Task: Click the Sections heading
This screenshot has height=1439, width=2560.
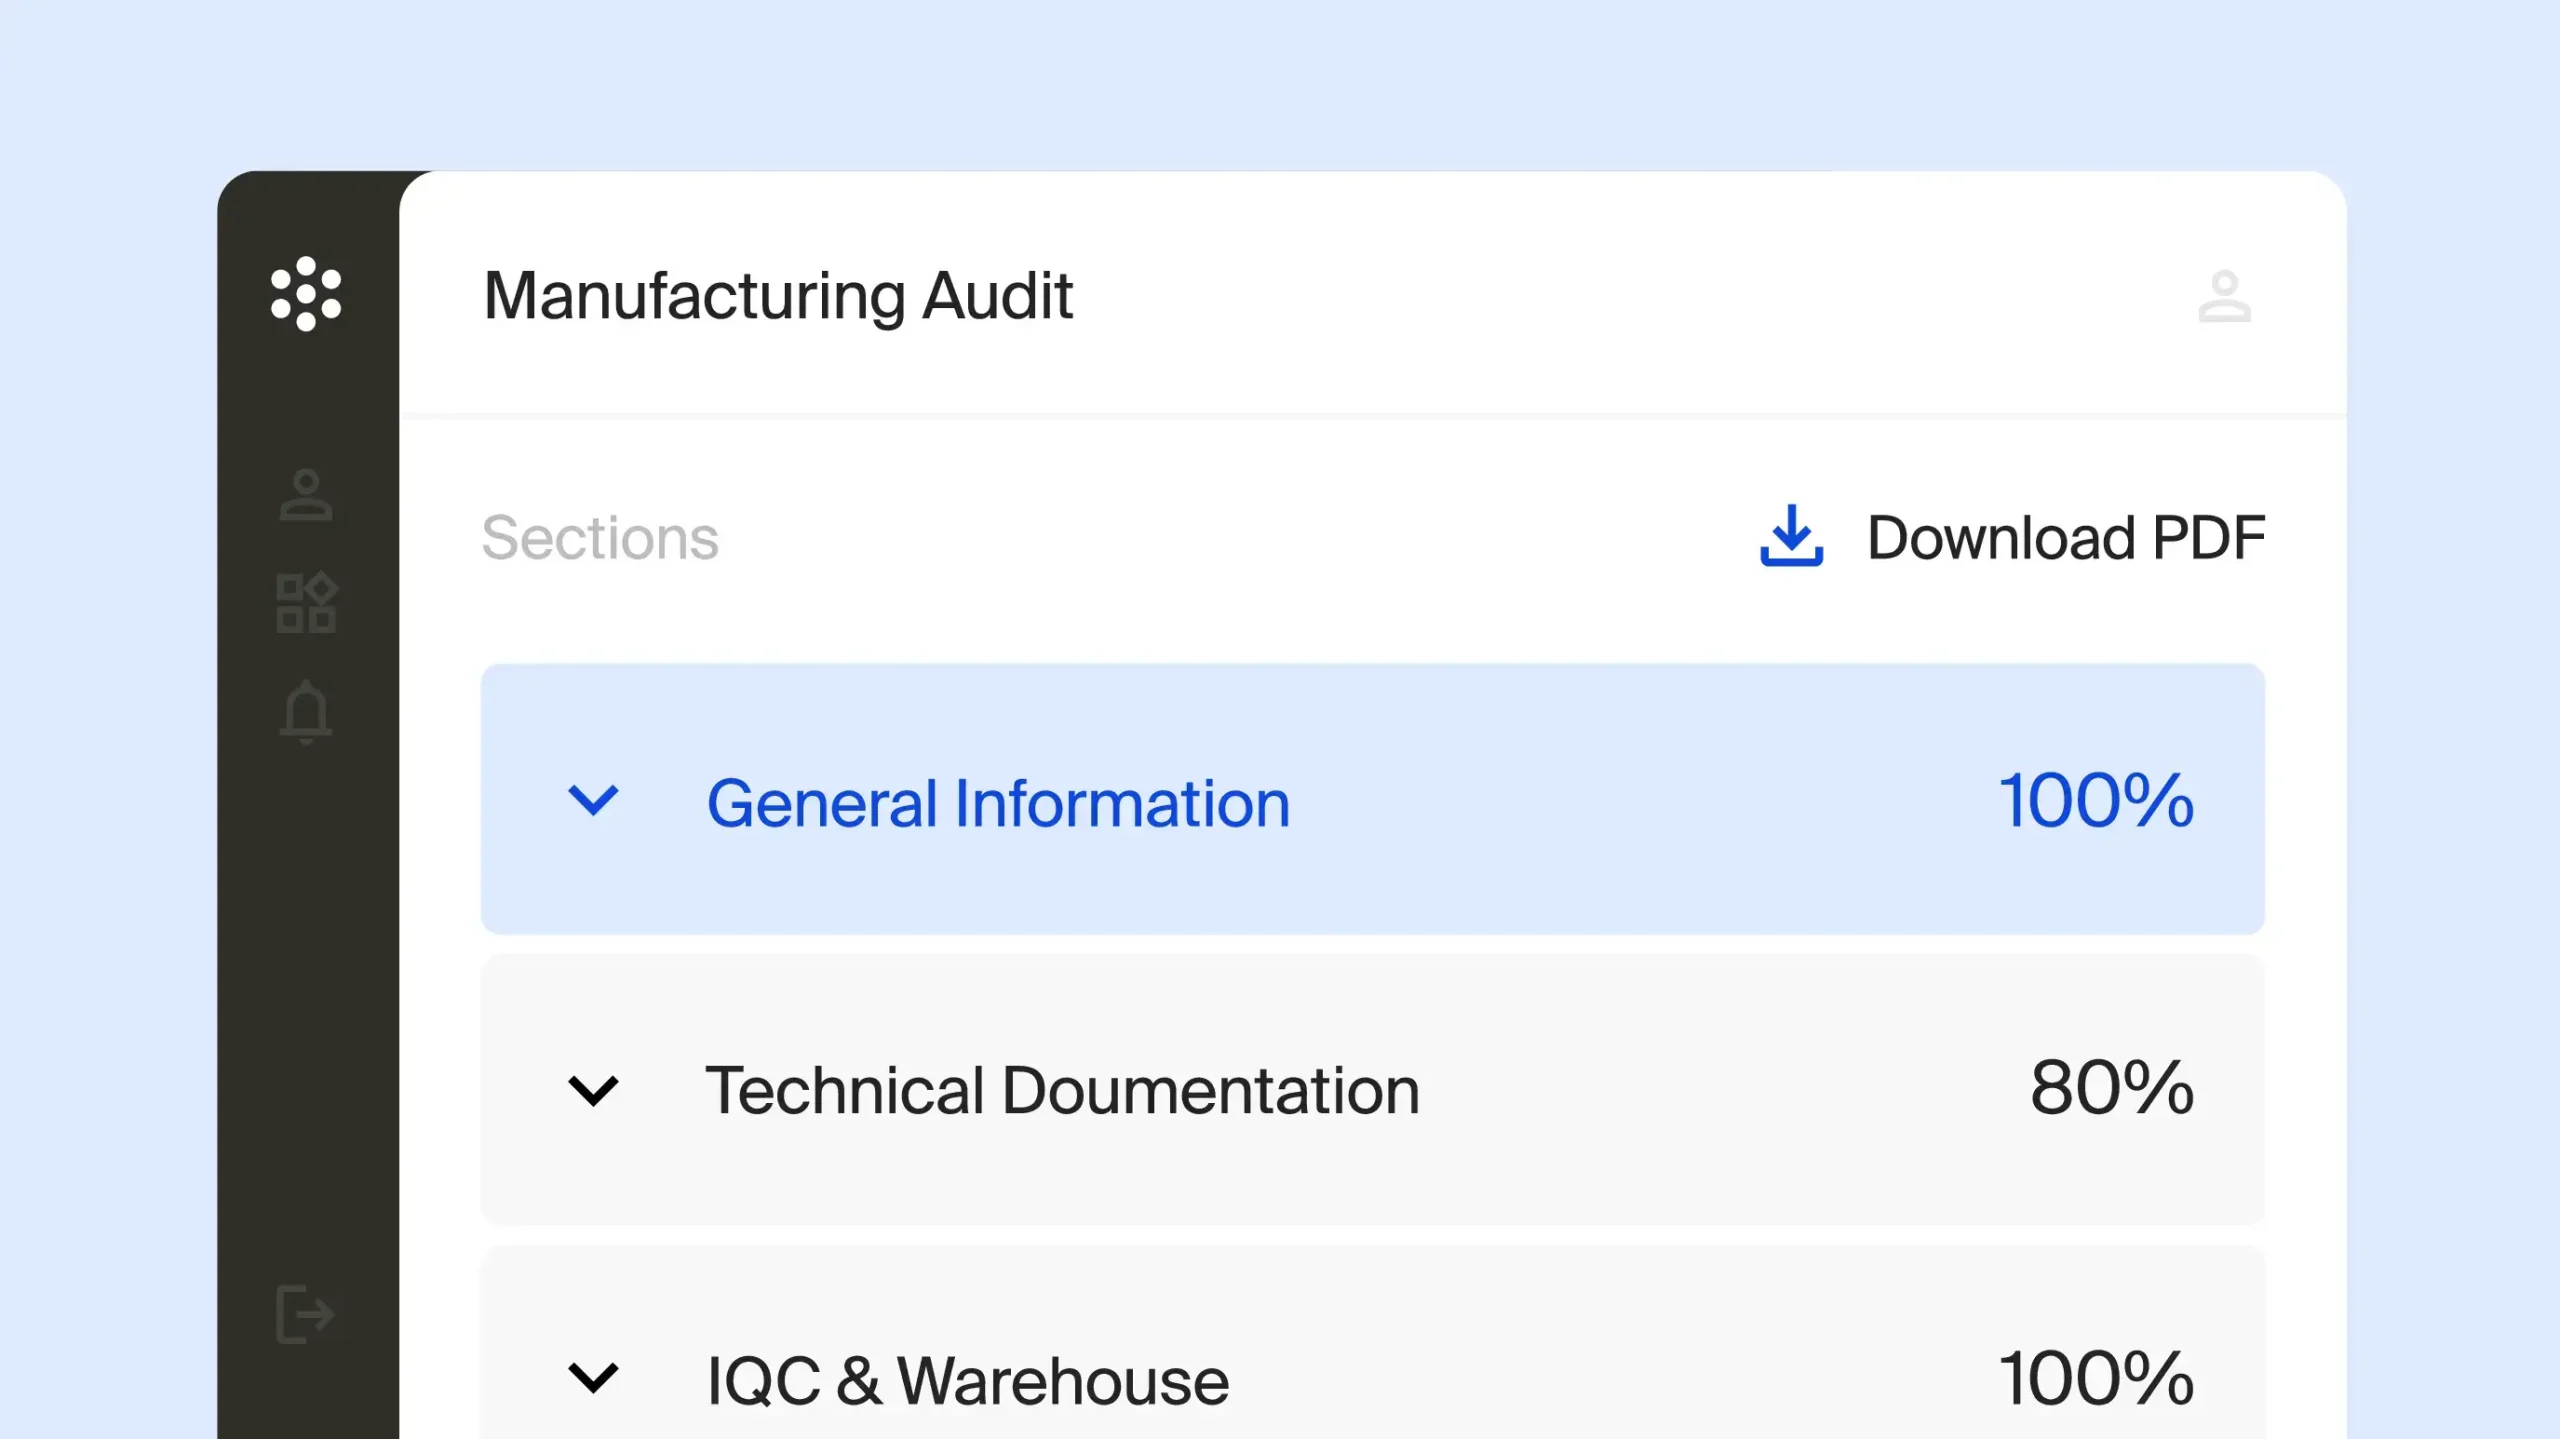Action: coord(600,538)
